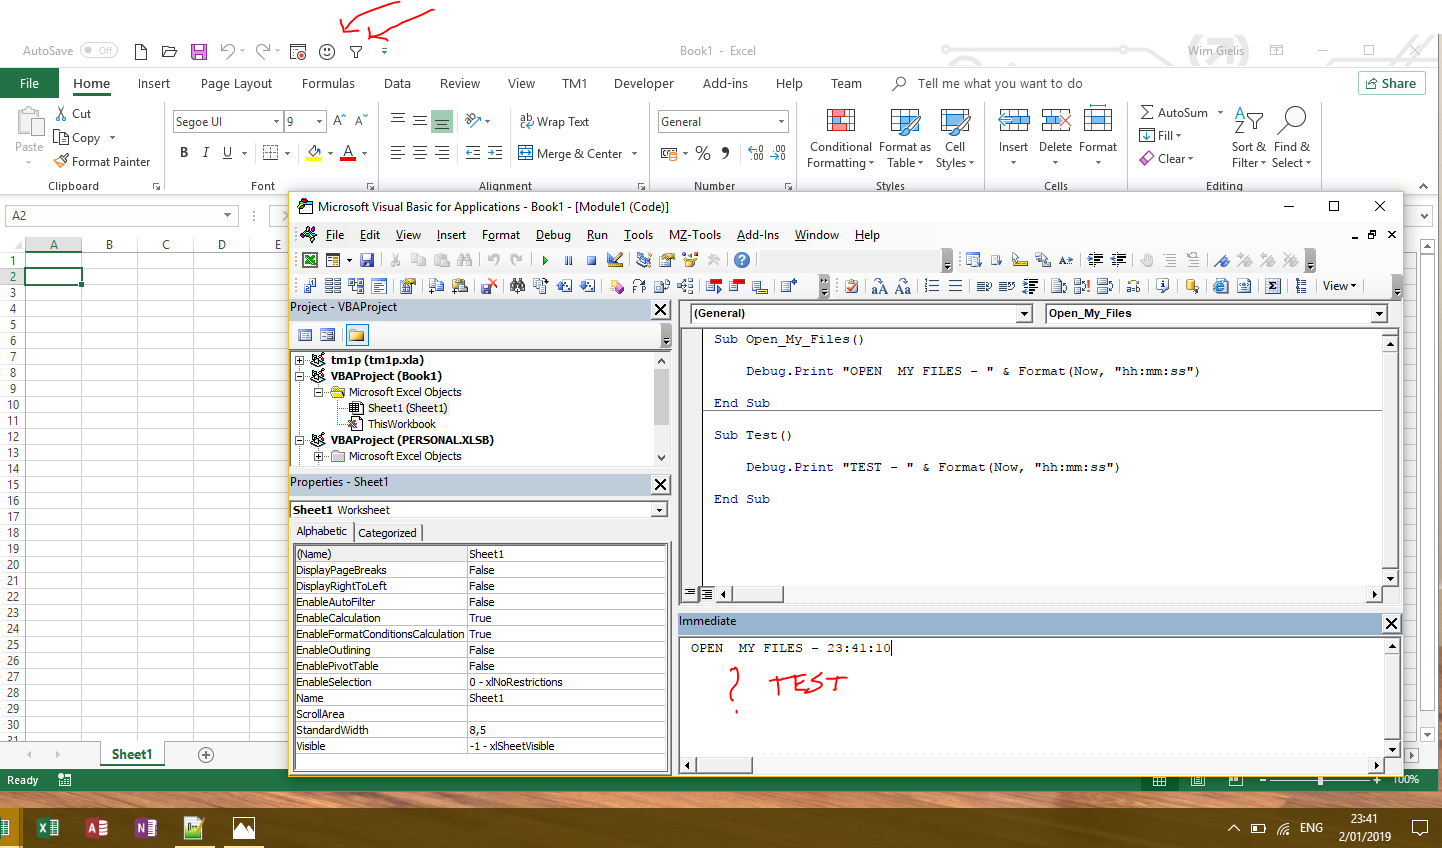Screen dimensions: 1442x848
Task: Click Conditional Formatting button
Action: [841, 138]
